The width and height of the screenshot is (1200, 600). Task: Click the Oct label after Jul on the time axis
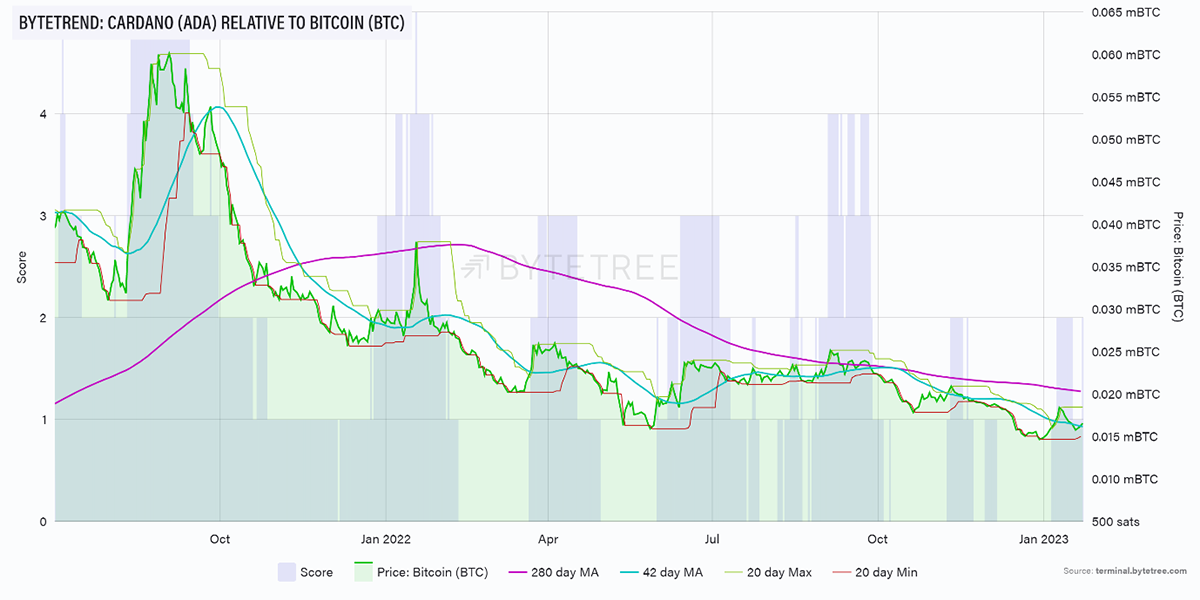pyautogui.click(x=877, y=540)
